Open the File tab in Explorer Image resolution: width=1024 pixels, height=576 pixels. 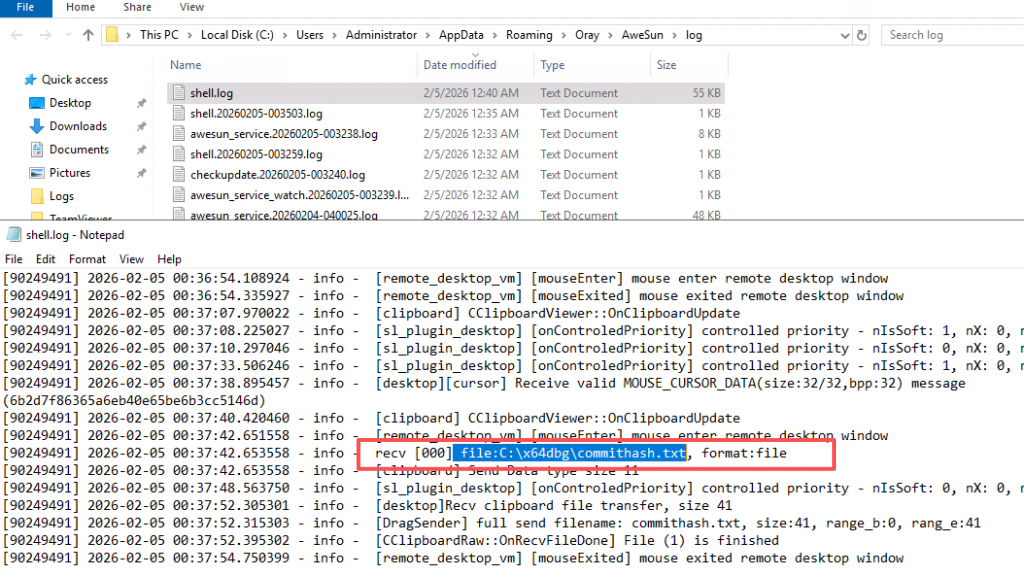[x=25, y=7]
